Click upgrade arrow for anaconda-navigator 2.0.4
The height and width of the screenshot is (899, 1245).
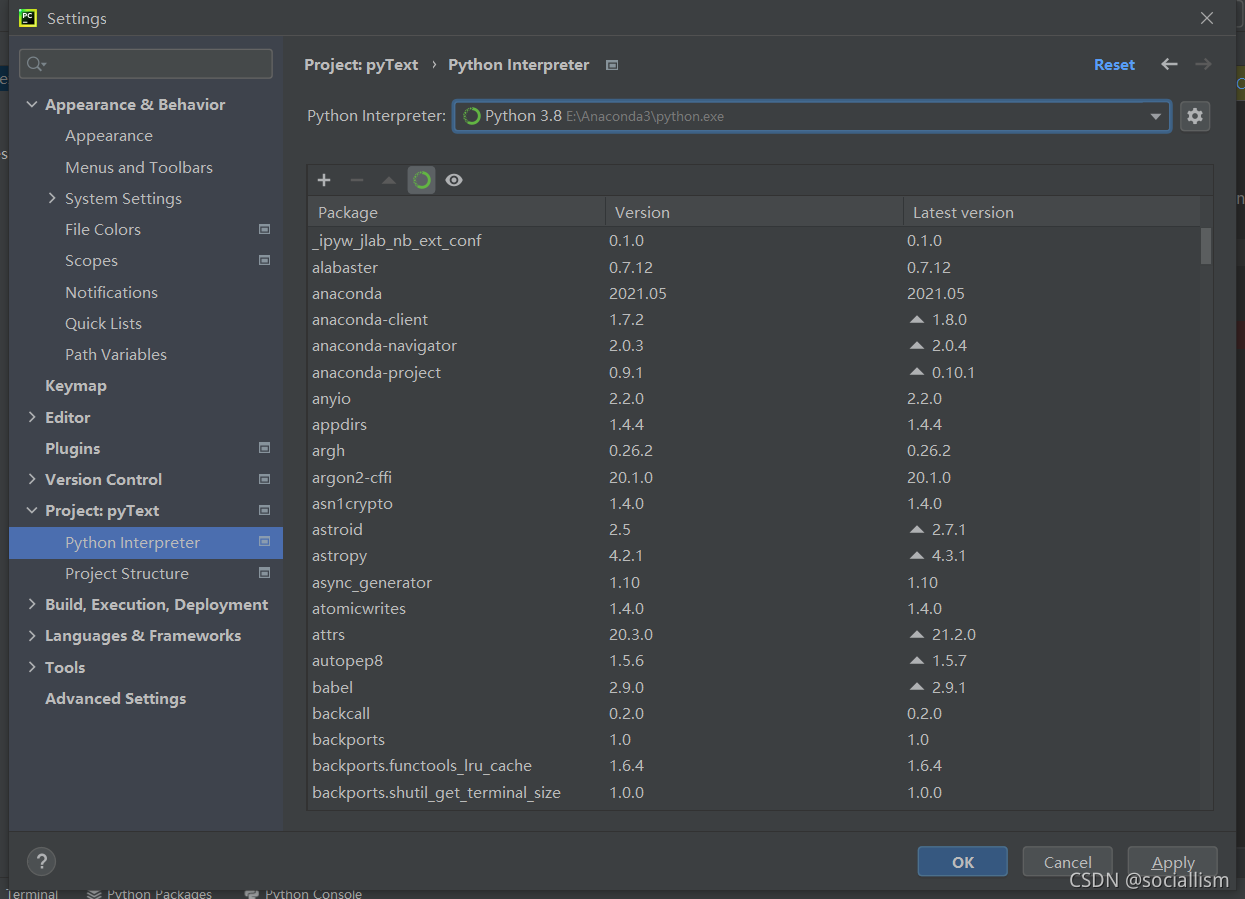[x=916, y=346]
